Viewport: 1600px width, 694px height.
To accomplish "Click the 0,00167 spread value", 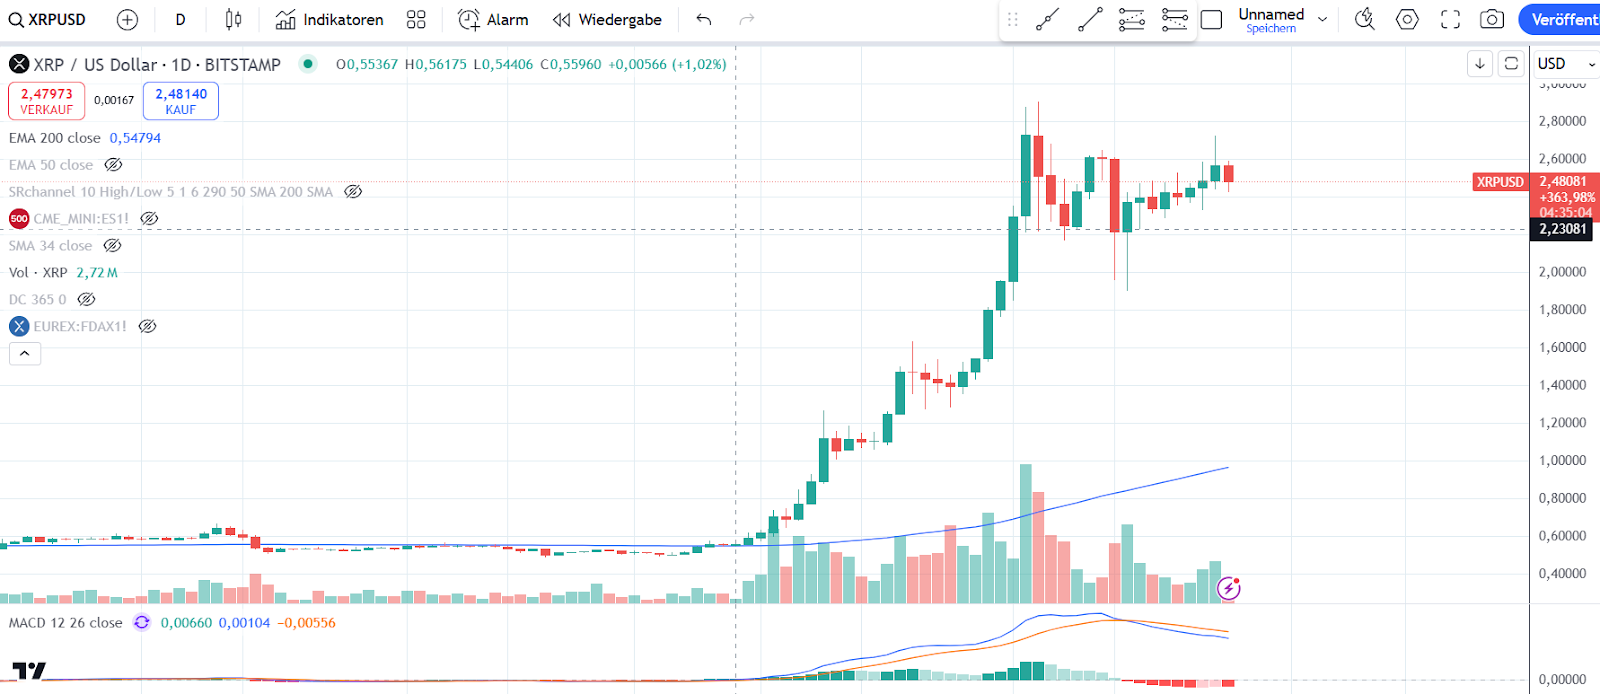I will [x=114, y=100].
